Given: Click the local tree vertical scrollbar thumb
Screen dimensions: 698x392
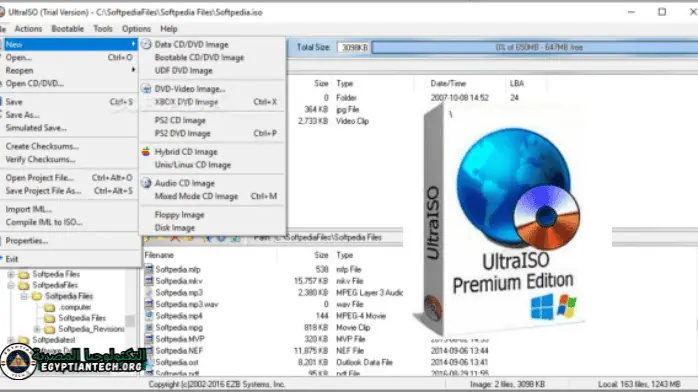Looking at the screenshot, I should pos(130,320).
